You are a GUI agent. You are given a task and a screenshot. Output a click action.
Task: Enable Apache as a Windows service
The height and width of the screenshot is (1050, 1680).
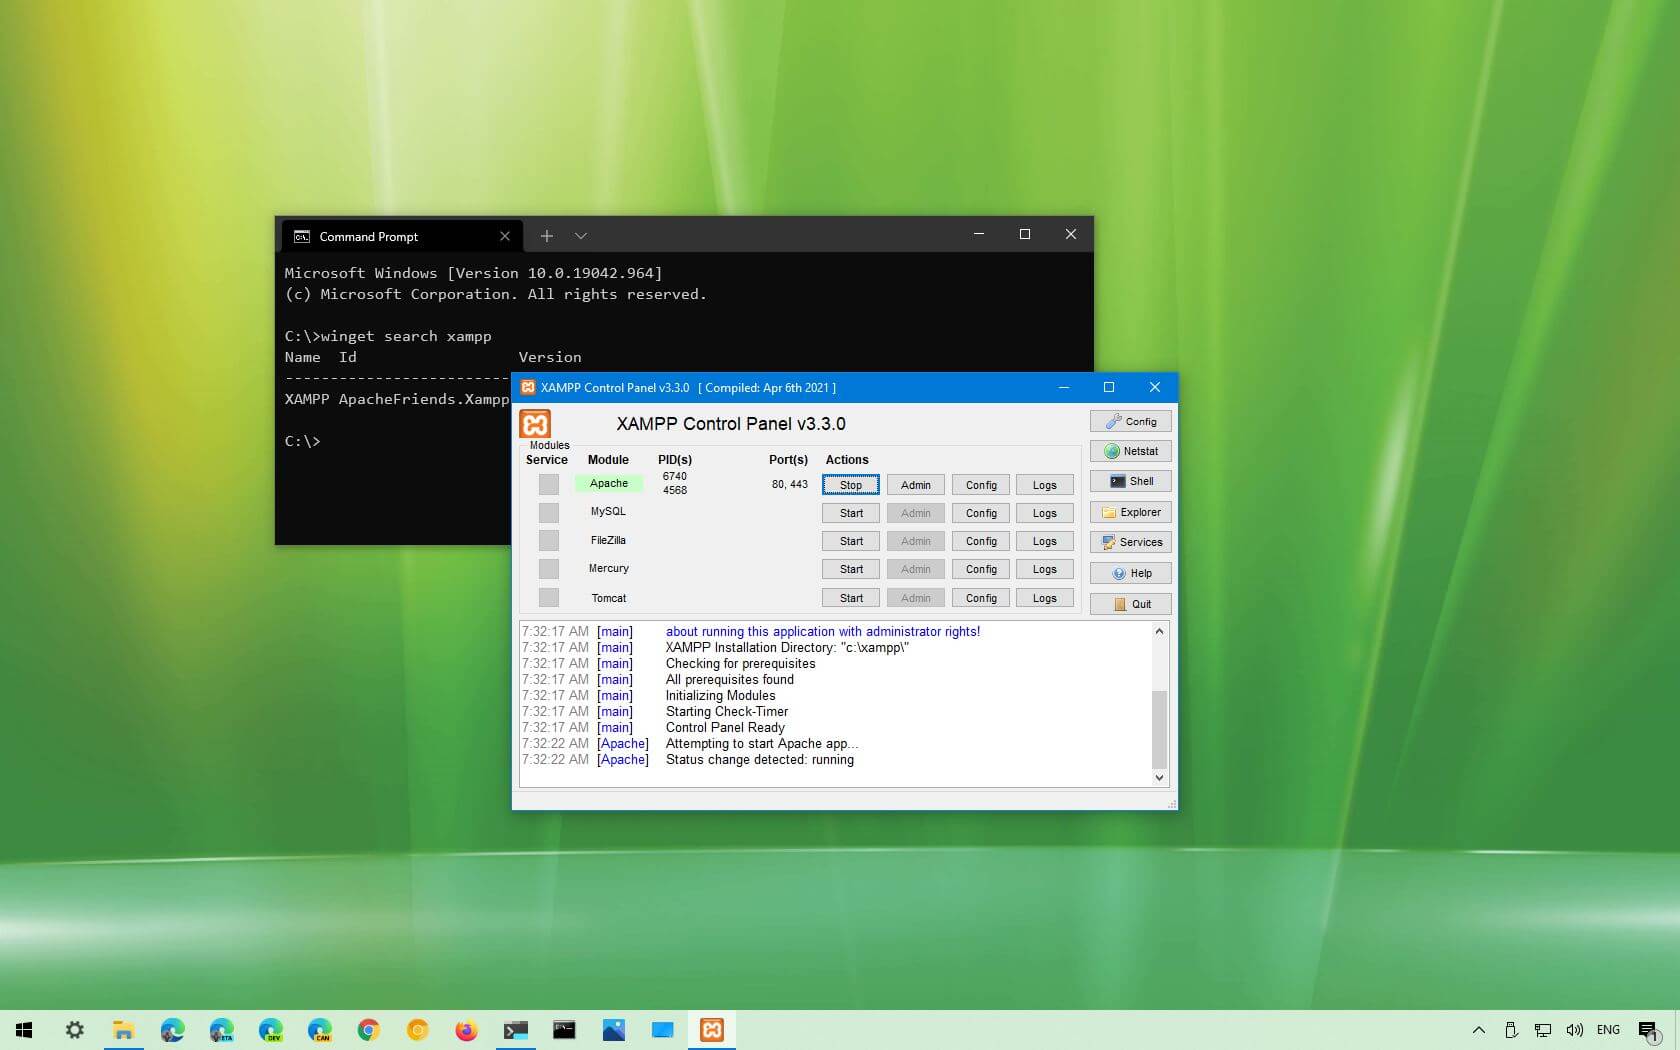[x=548, y=484]
